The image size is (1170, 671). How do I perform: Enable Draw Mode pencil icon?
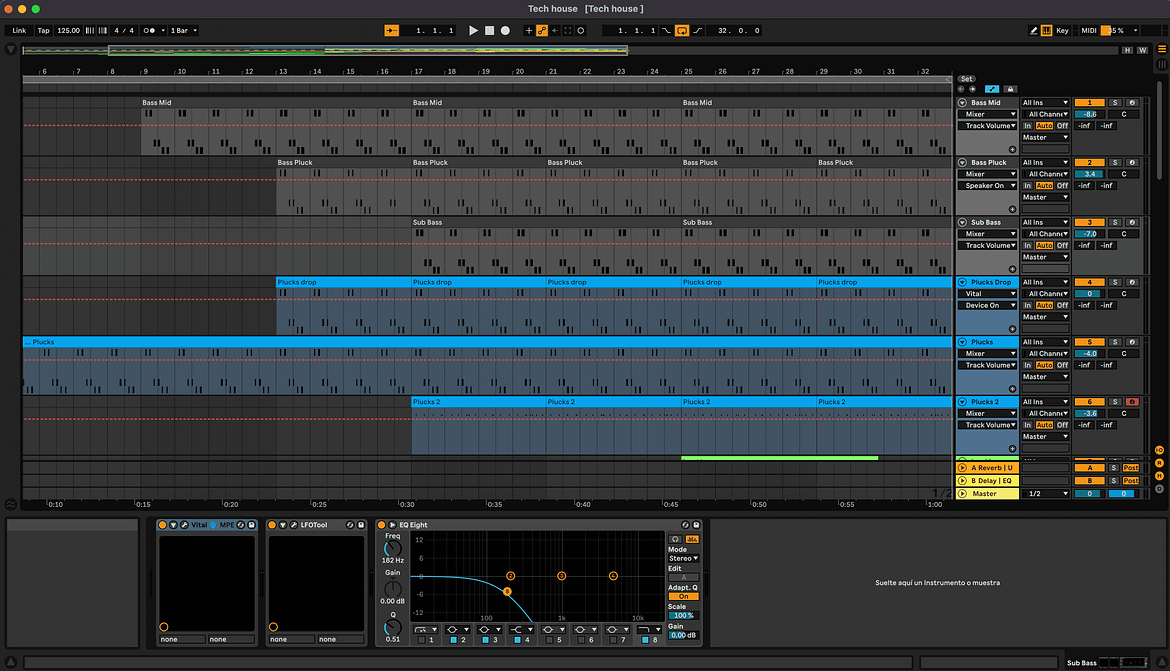point(1033,31)
